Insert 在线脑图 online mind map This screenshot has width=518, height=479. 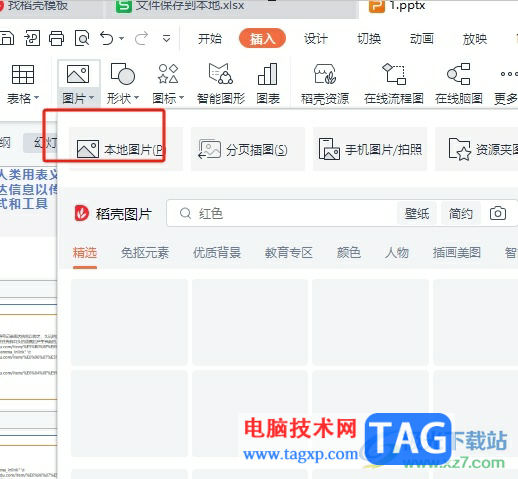tap(459, 83)
